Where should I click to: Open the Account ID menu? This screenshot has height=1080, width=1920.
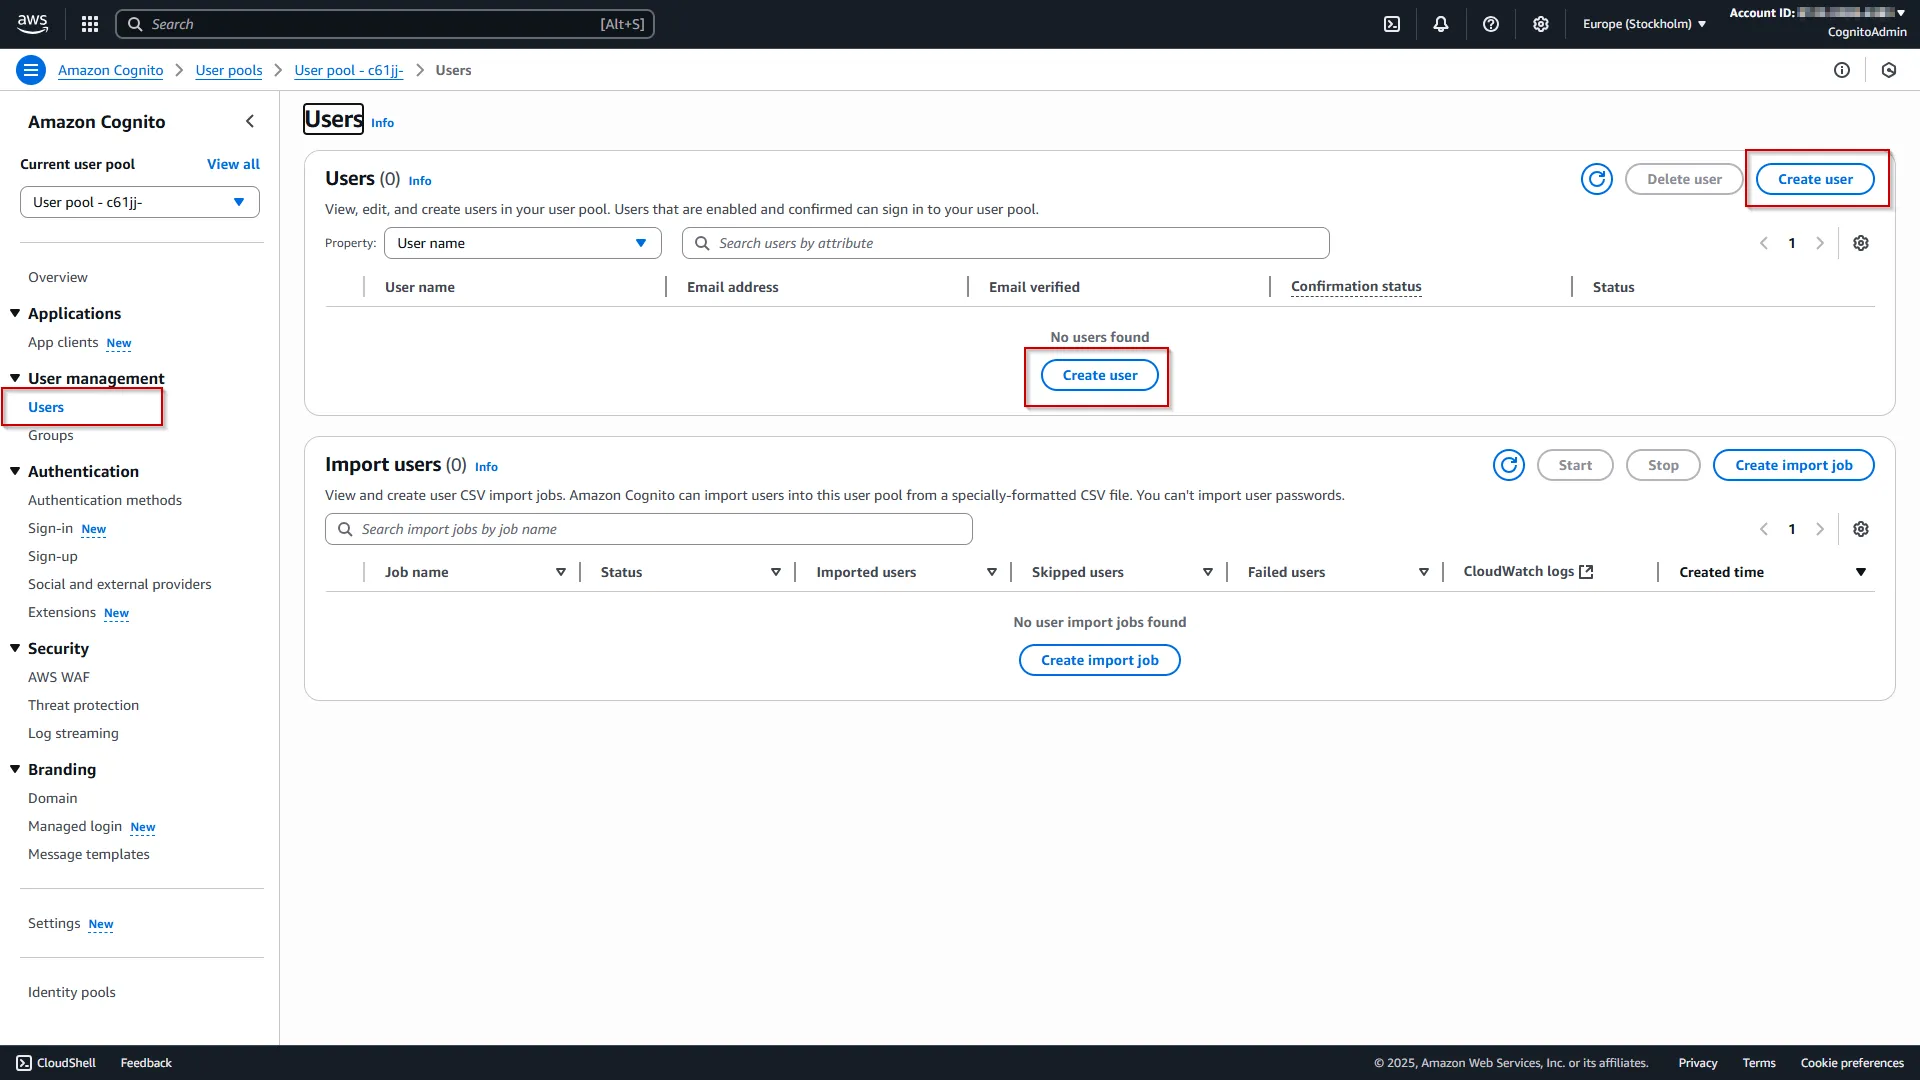coord(1817,13)
